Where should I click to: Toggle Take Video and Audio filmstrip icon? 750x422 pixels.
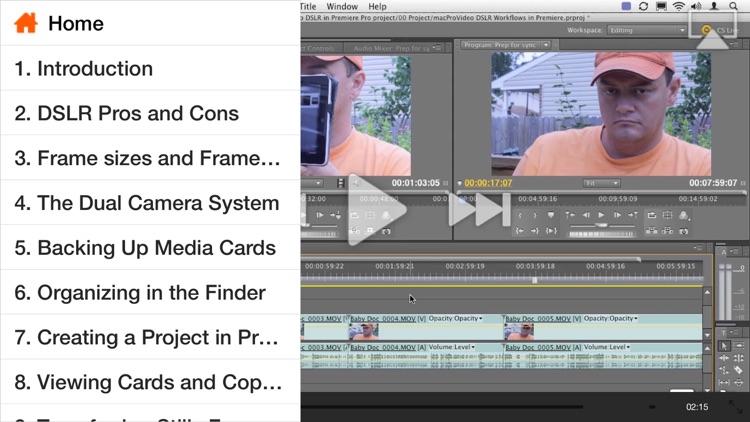click(341, 183)
